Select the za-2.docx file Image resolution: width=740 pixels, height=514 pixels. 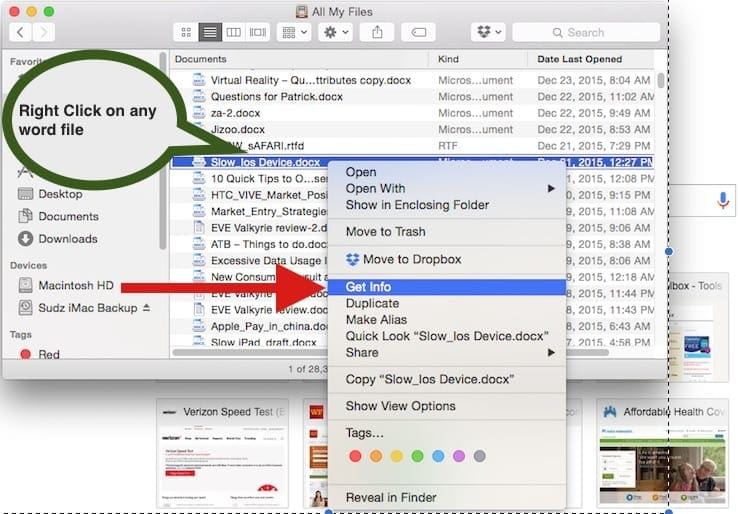235,113
